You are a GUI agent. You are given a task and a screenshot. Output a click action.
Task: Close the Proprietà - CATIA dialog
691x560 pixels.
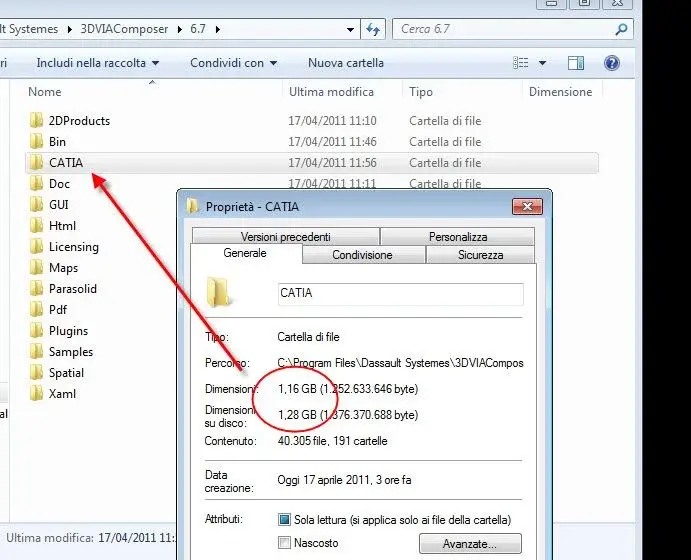coord(527,206)
